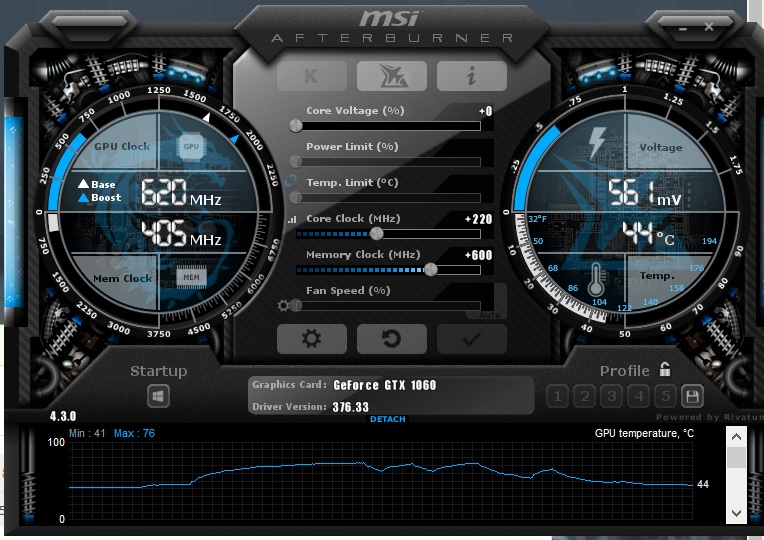Close the Afterburner window
Screen dimensions: 764x540
click(709, 27)
